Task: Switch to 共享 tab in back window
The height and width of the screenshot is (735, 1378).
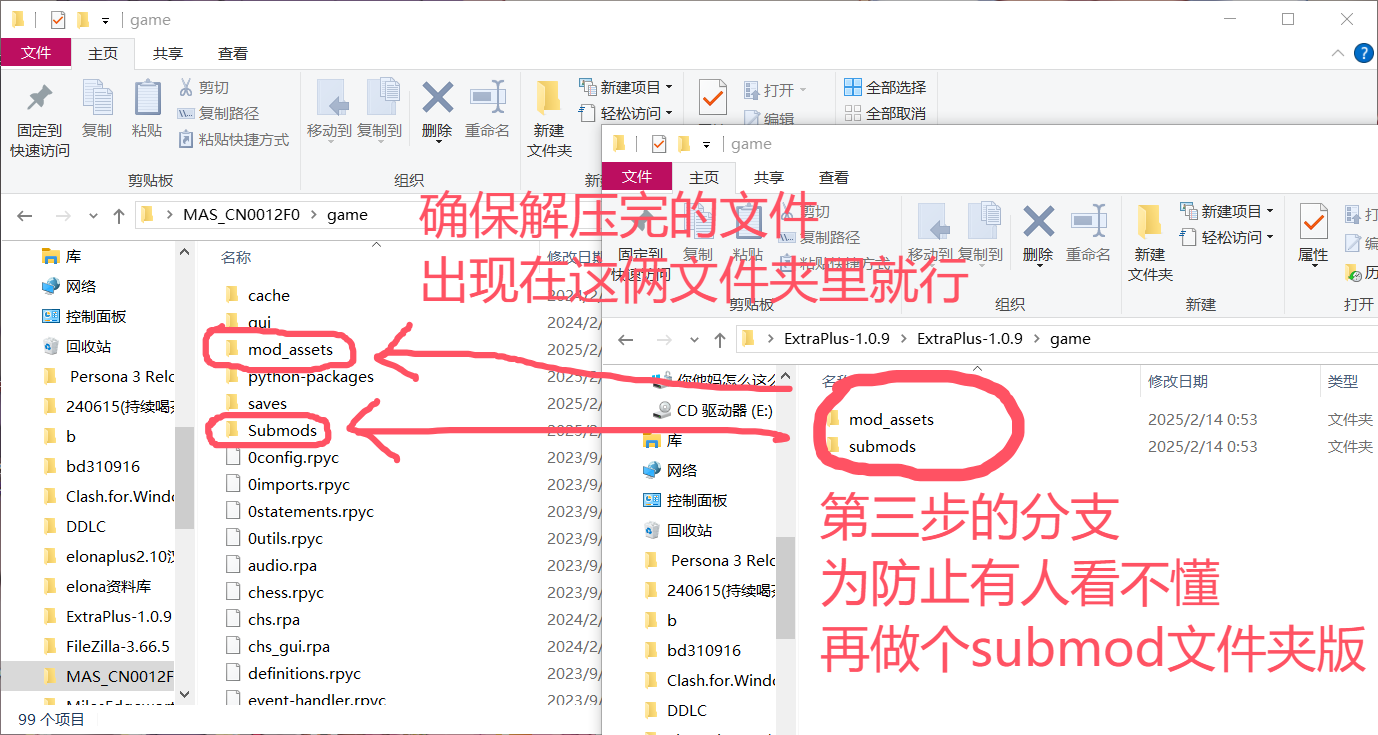Action: [168, 53]
